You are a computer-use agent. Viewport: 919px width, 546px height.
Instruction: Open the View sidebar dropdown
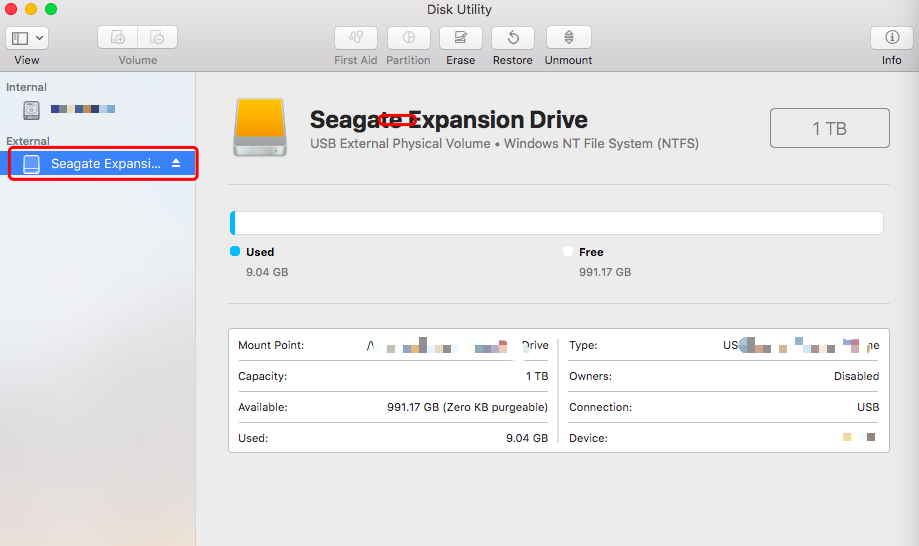(x=27, y=38)
